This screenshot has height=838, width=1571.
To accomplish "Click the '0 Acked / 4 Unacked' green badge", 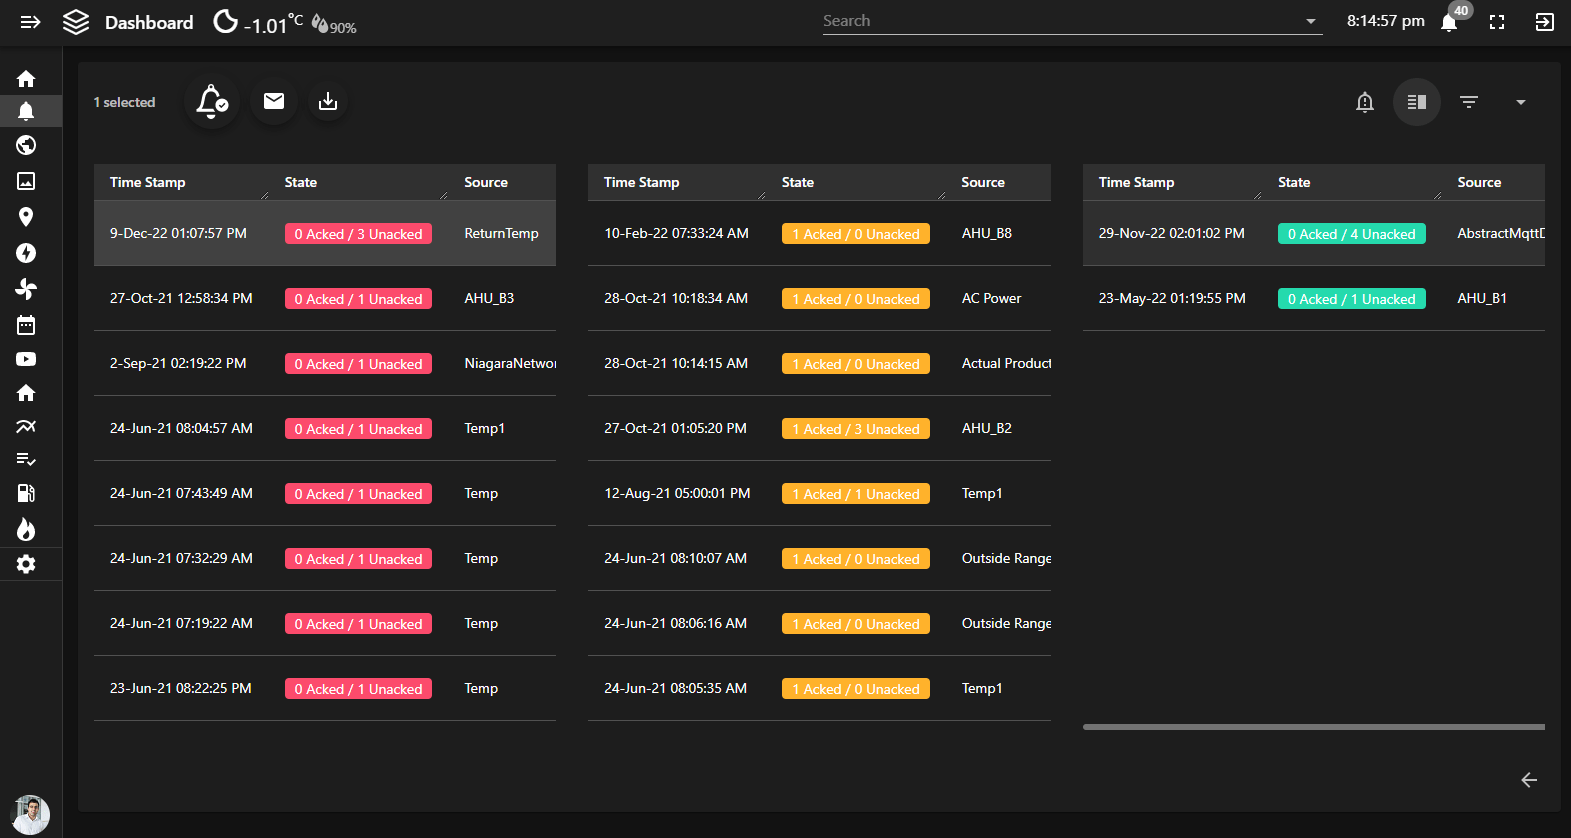I will (x=1351, y=234).
